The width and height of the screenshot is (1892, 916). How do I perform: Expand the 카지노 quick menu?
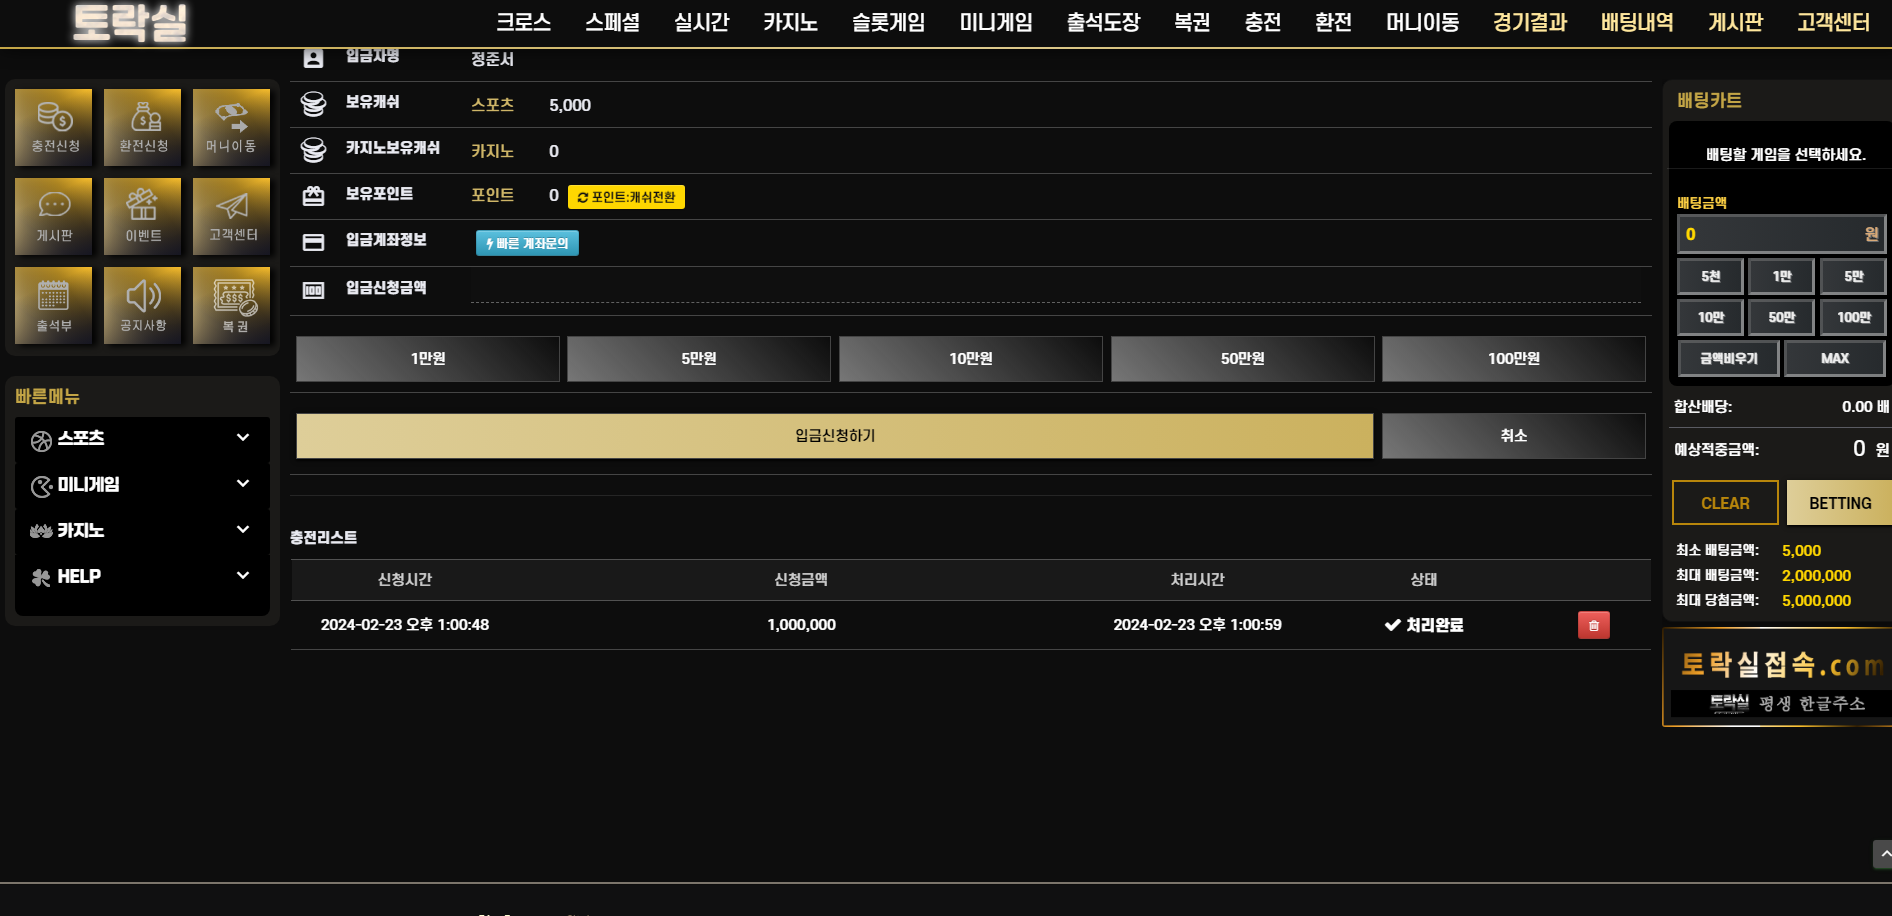(142, 531)
